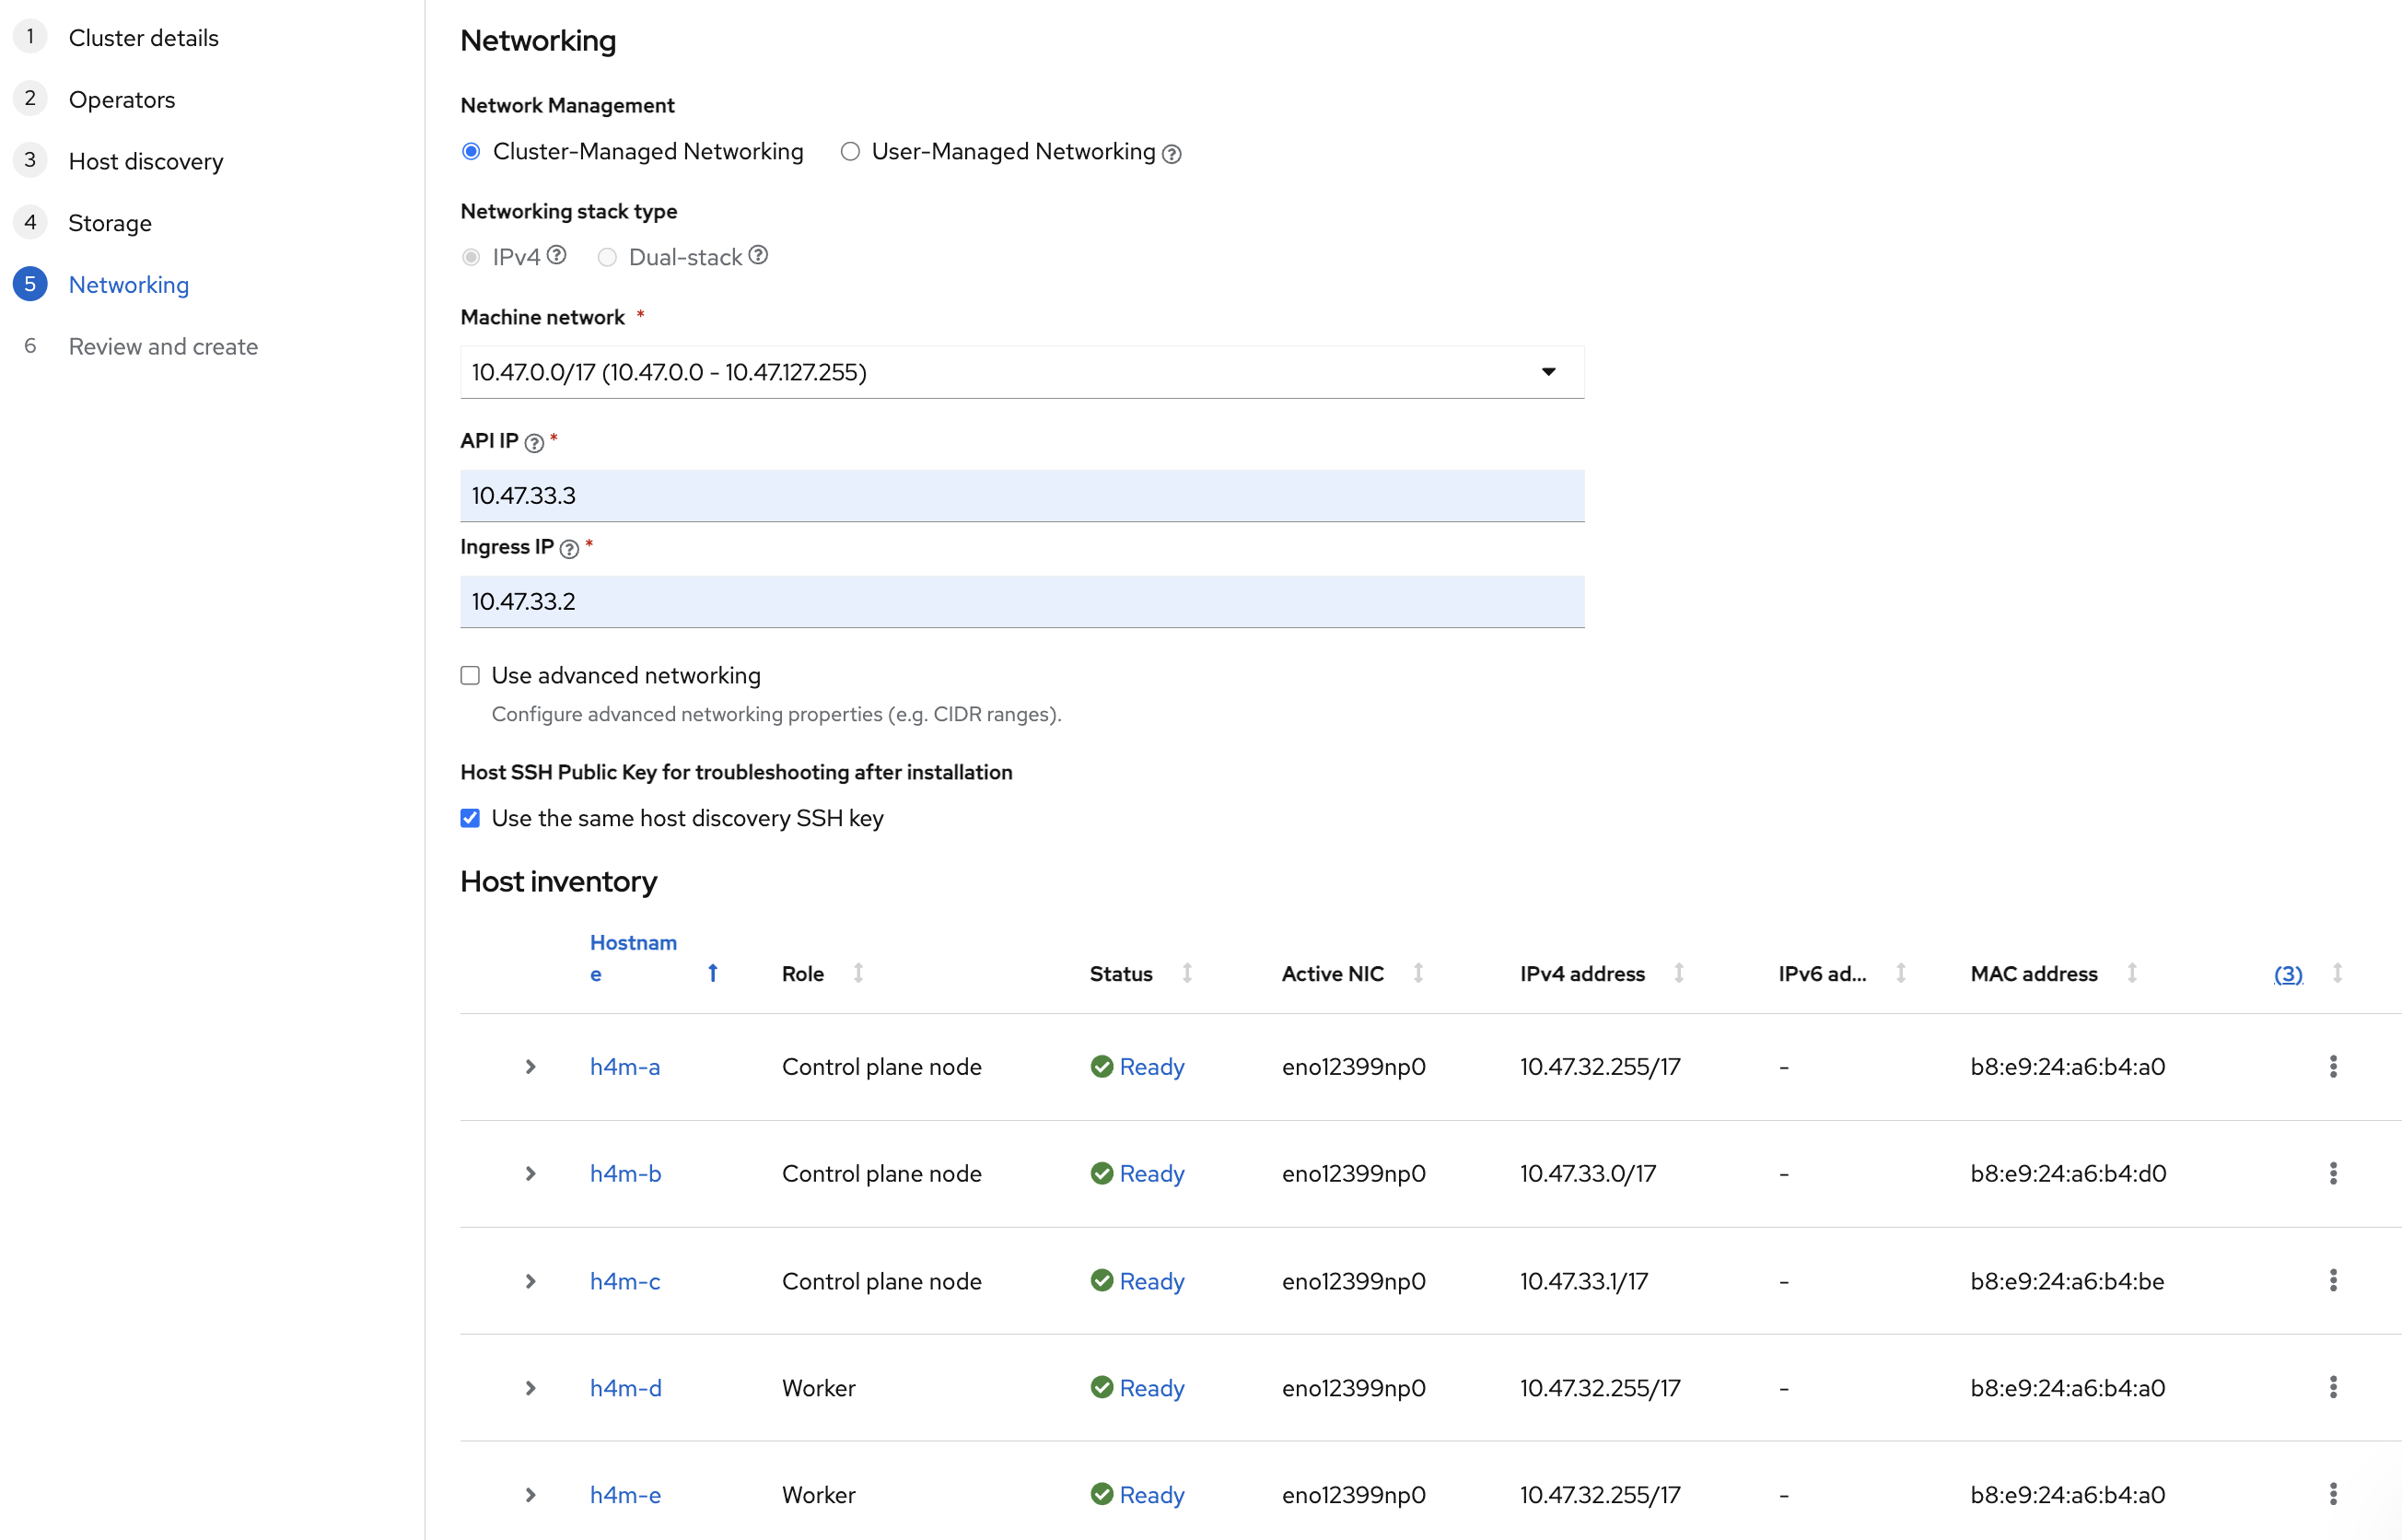The width and height of the screenshot is (2402, 1540).
Task: Uncheck Use the same host discovery SSH key
Action: coord(470,818)
